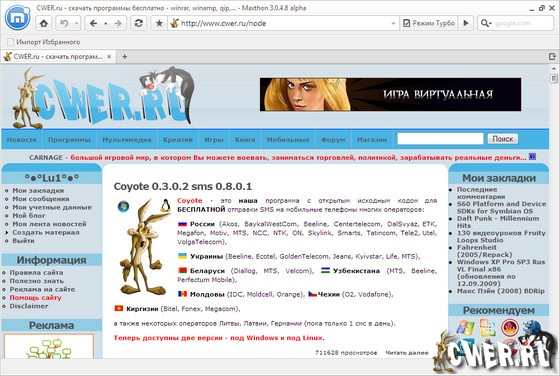Screen dimensions: 560x376
Task: Go to the browser home page
Action: [x=44, y=24]
